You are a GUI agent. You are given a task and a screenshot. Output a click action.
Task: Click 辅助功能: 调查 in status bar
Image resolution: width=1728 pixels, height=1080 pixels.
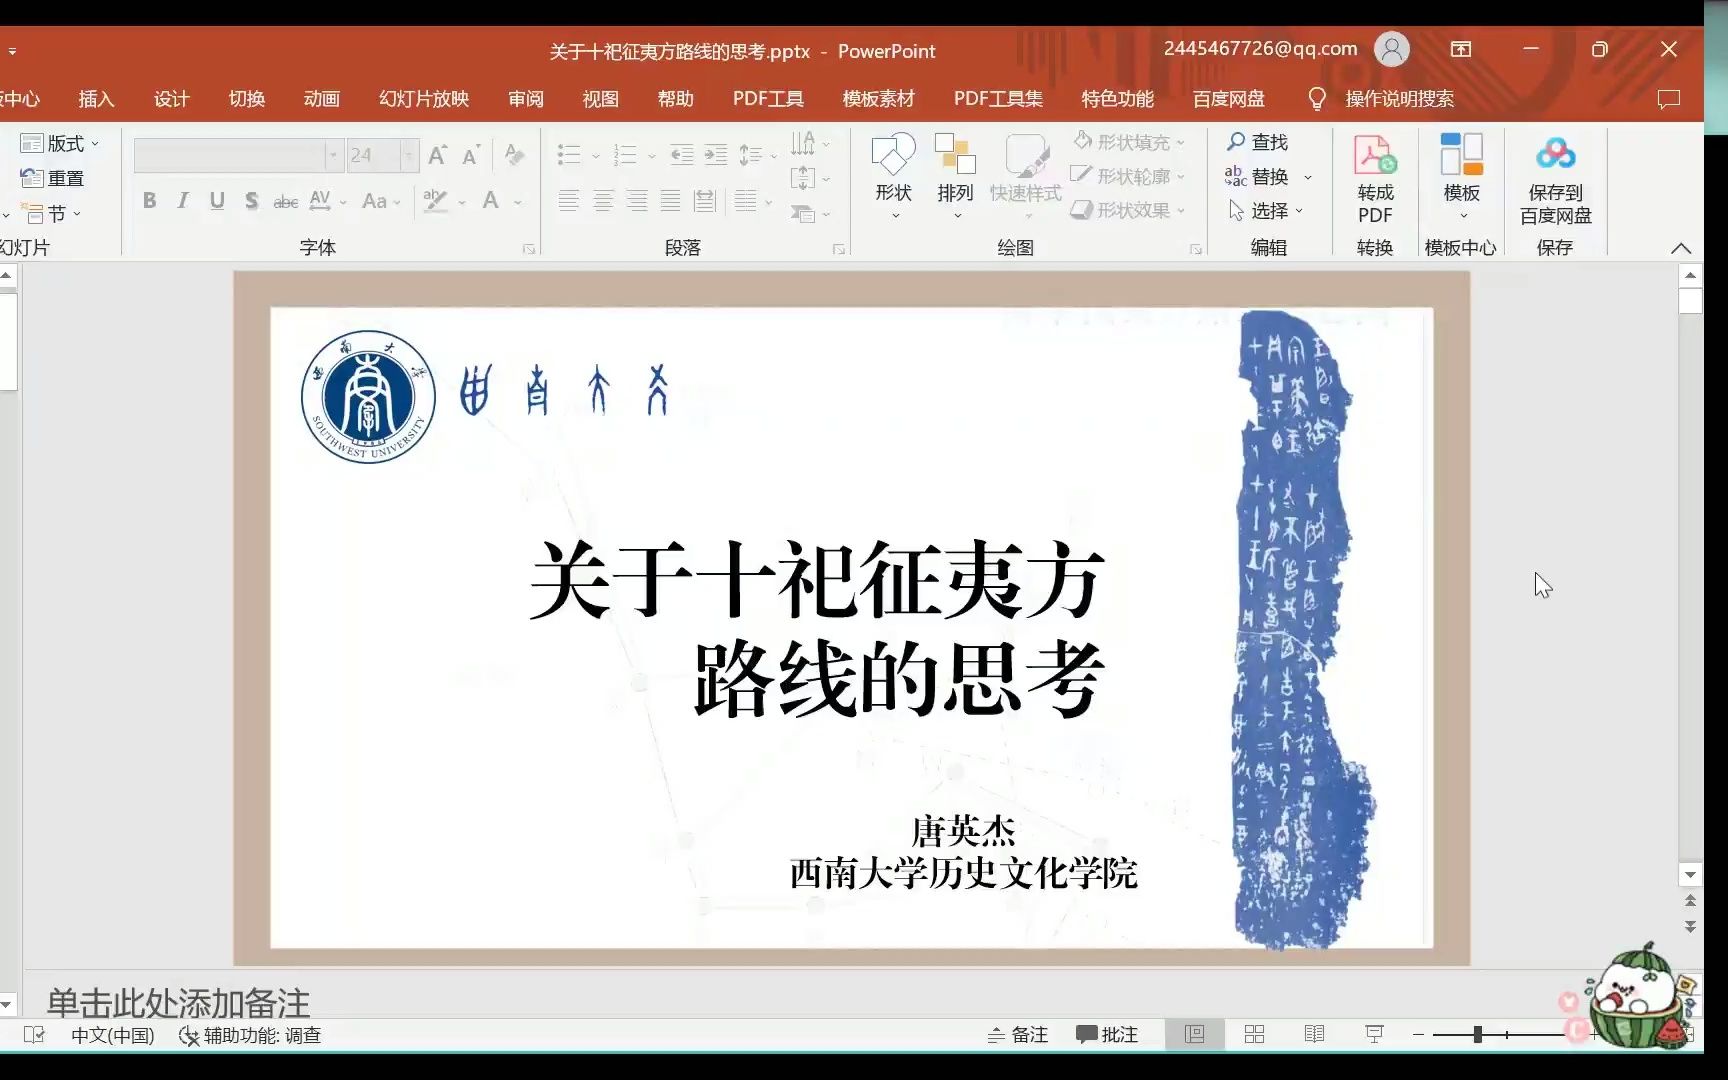(x=250, y=1035)
